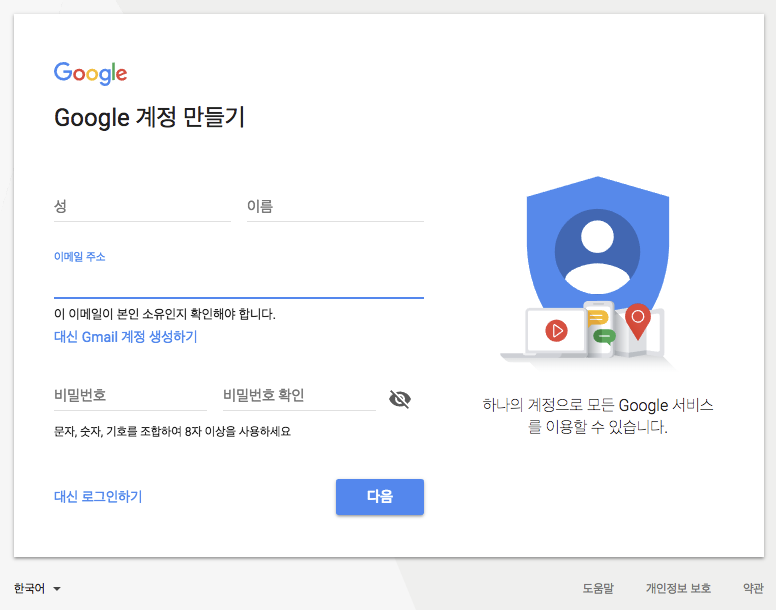Focus the 성 (last name) field
This screenshot has height=610, width=776.
[x=143, y=206]
